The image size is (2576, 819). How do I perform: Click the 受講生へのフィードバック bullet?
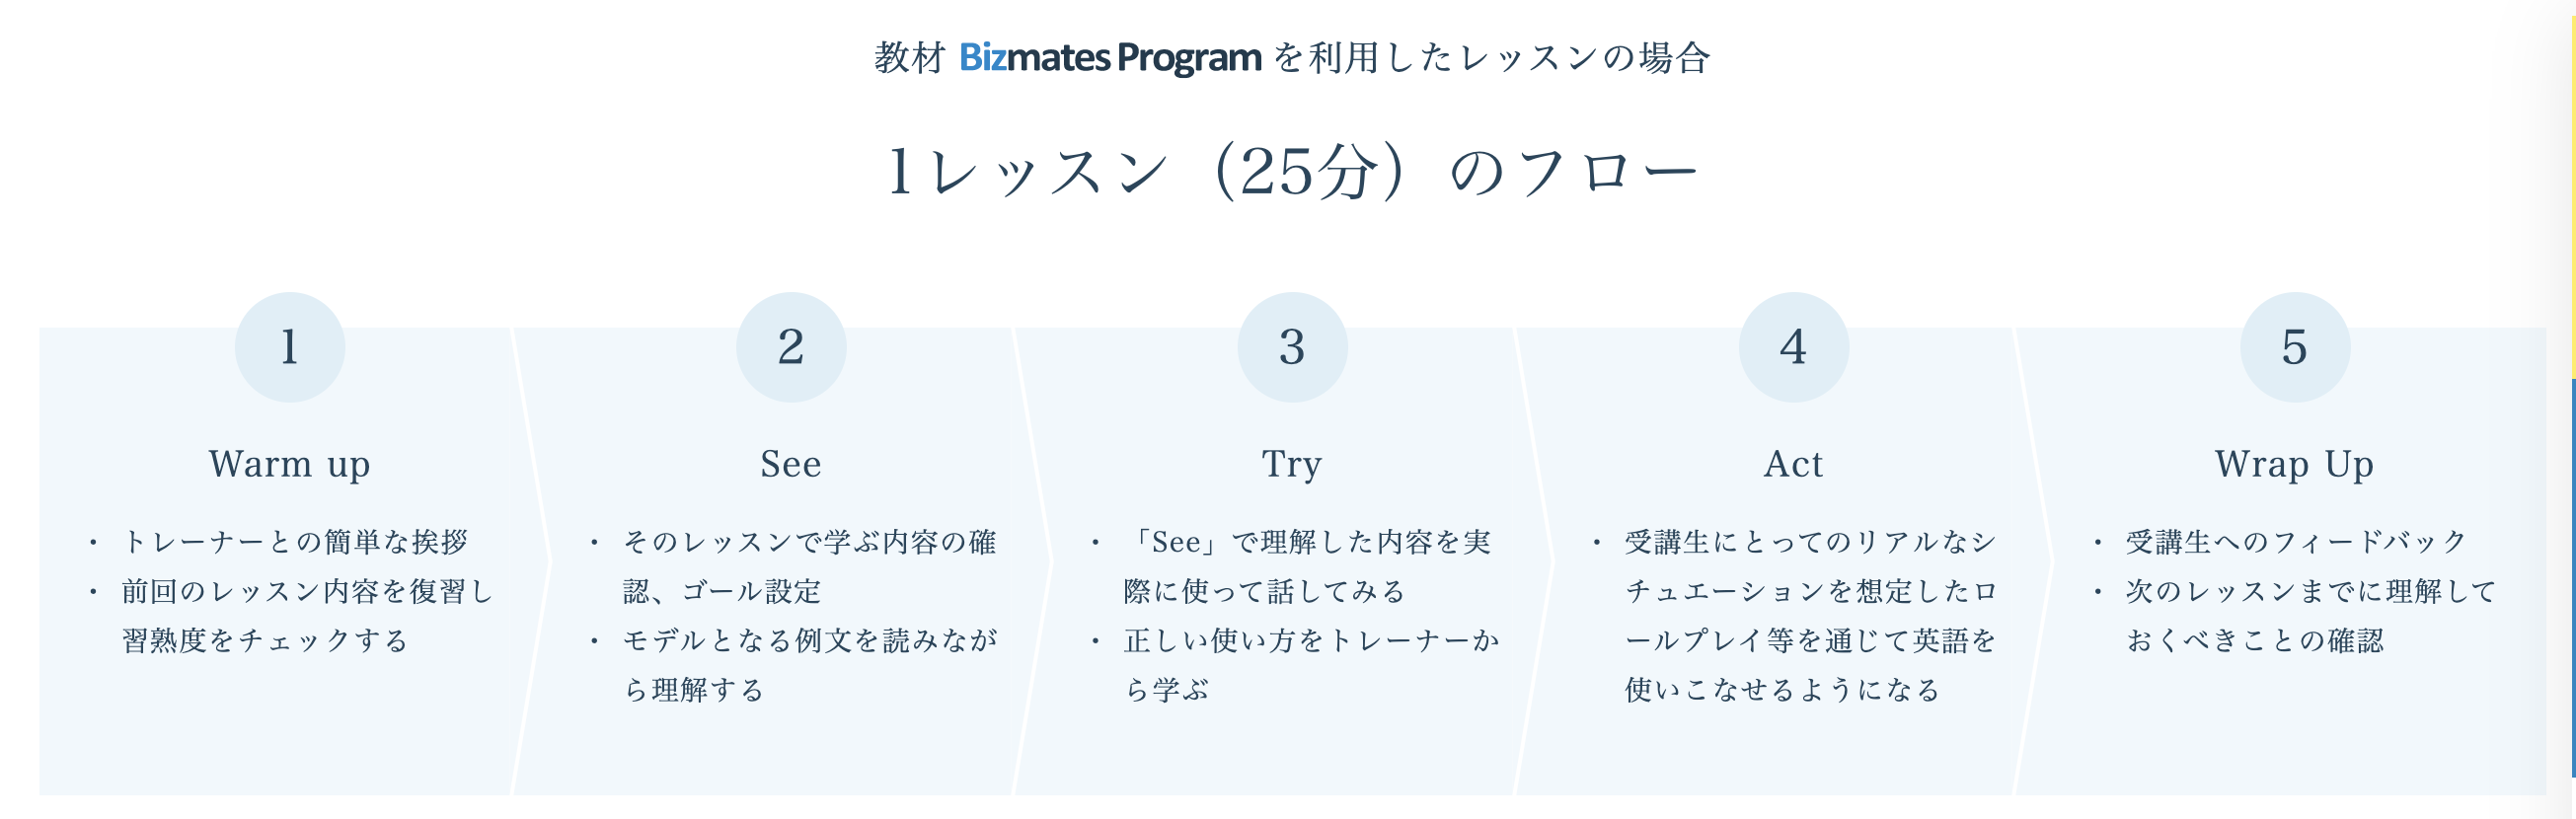[2296, 542]
